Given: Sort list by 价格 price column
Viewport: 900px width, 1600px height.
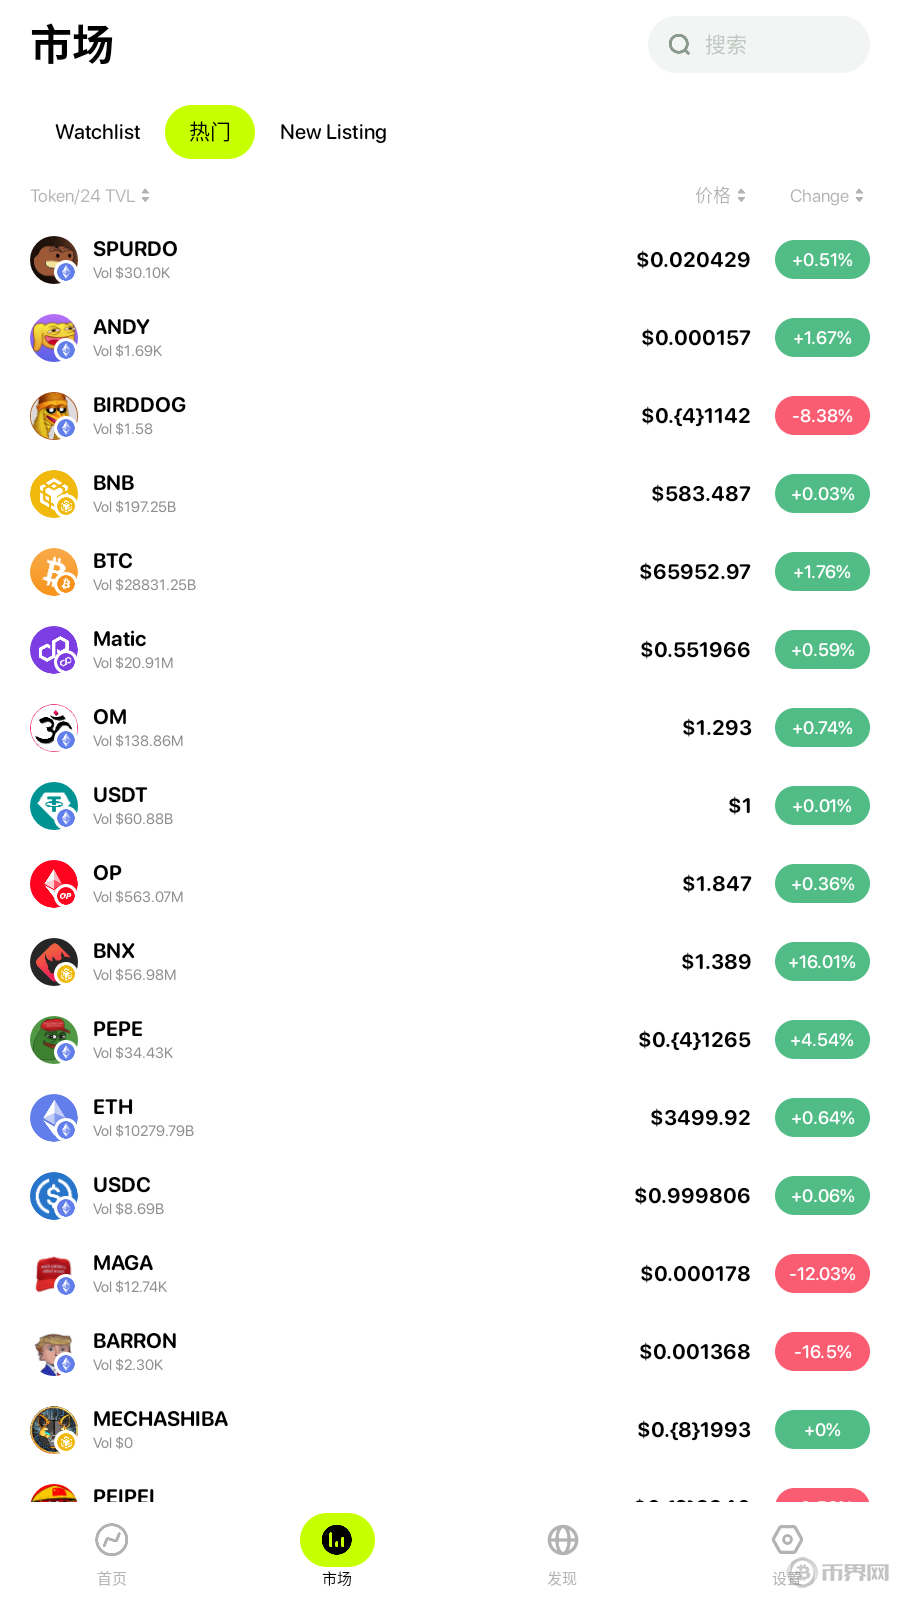Looking at the screenshot, I should pos(721,196).
